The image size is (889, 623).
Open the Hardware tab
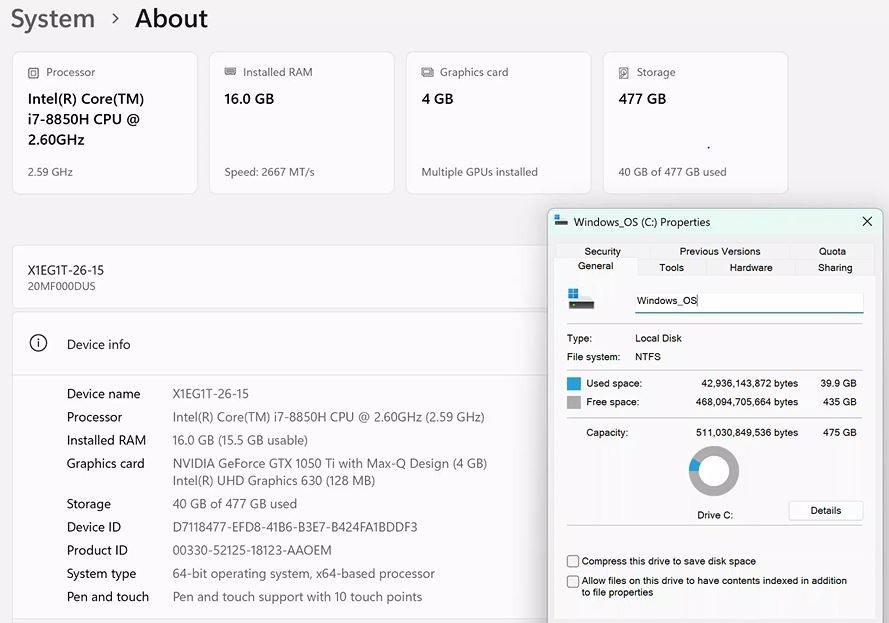[x=751, y=268]
